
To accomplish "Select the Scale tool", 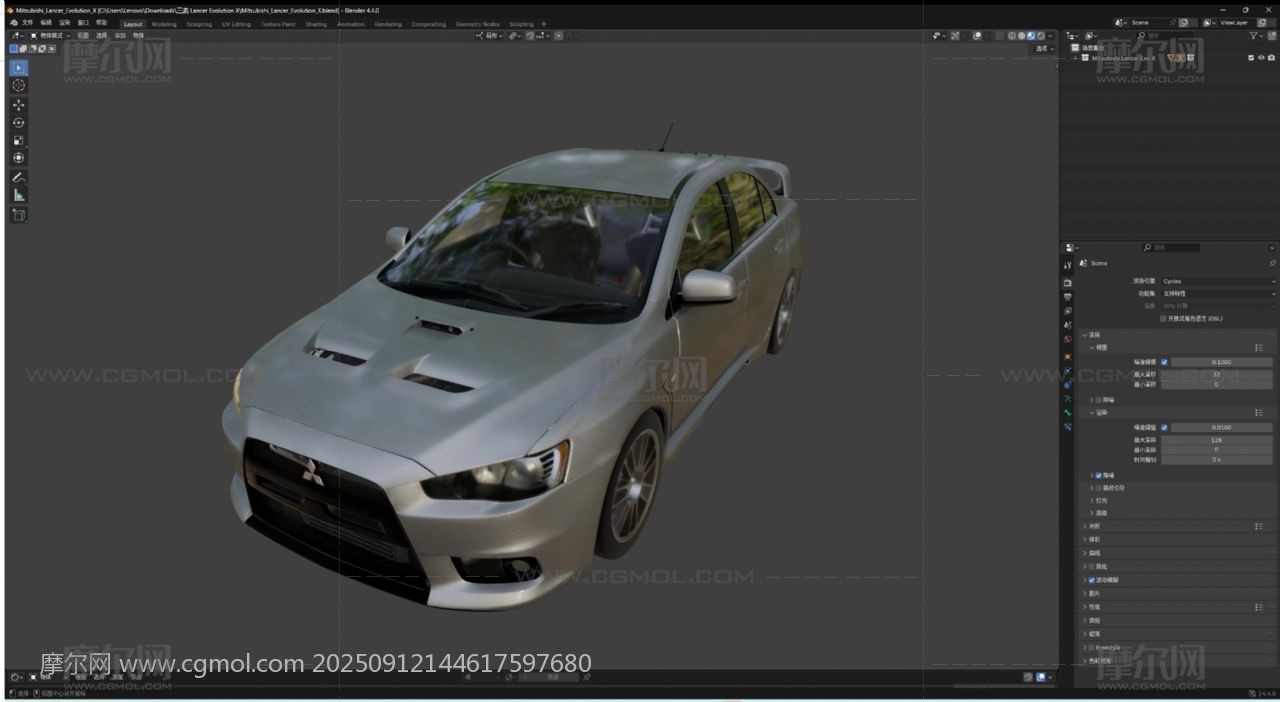I will pyautogui.click(x=19, y=140).
